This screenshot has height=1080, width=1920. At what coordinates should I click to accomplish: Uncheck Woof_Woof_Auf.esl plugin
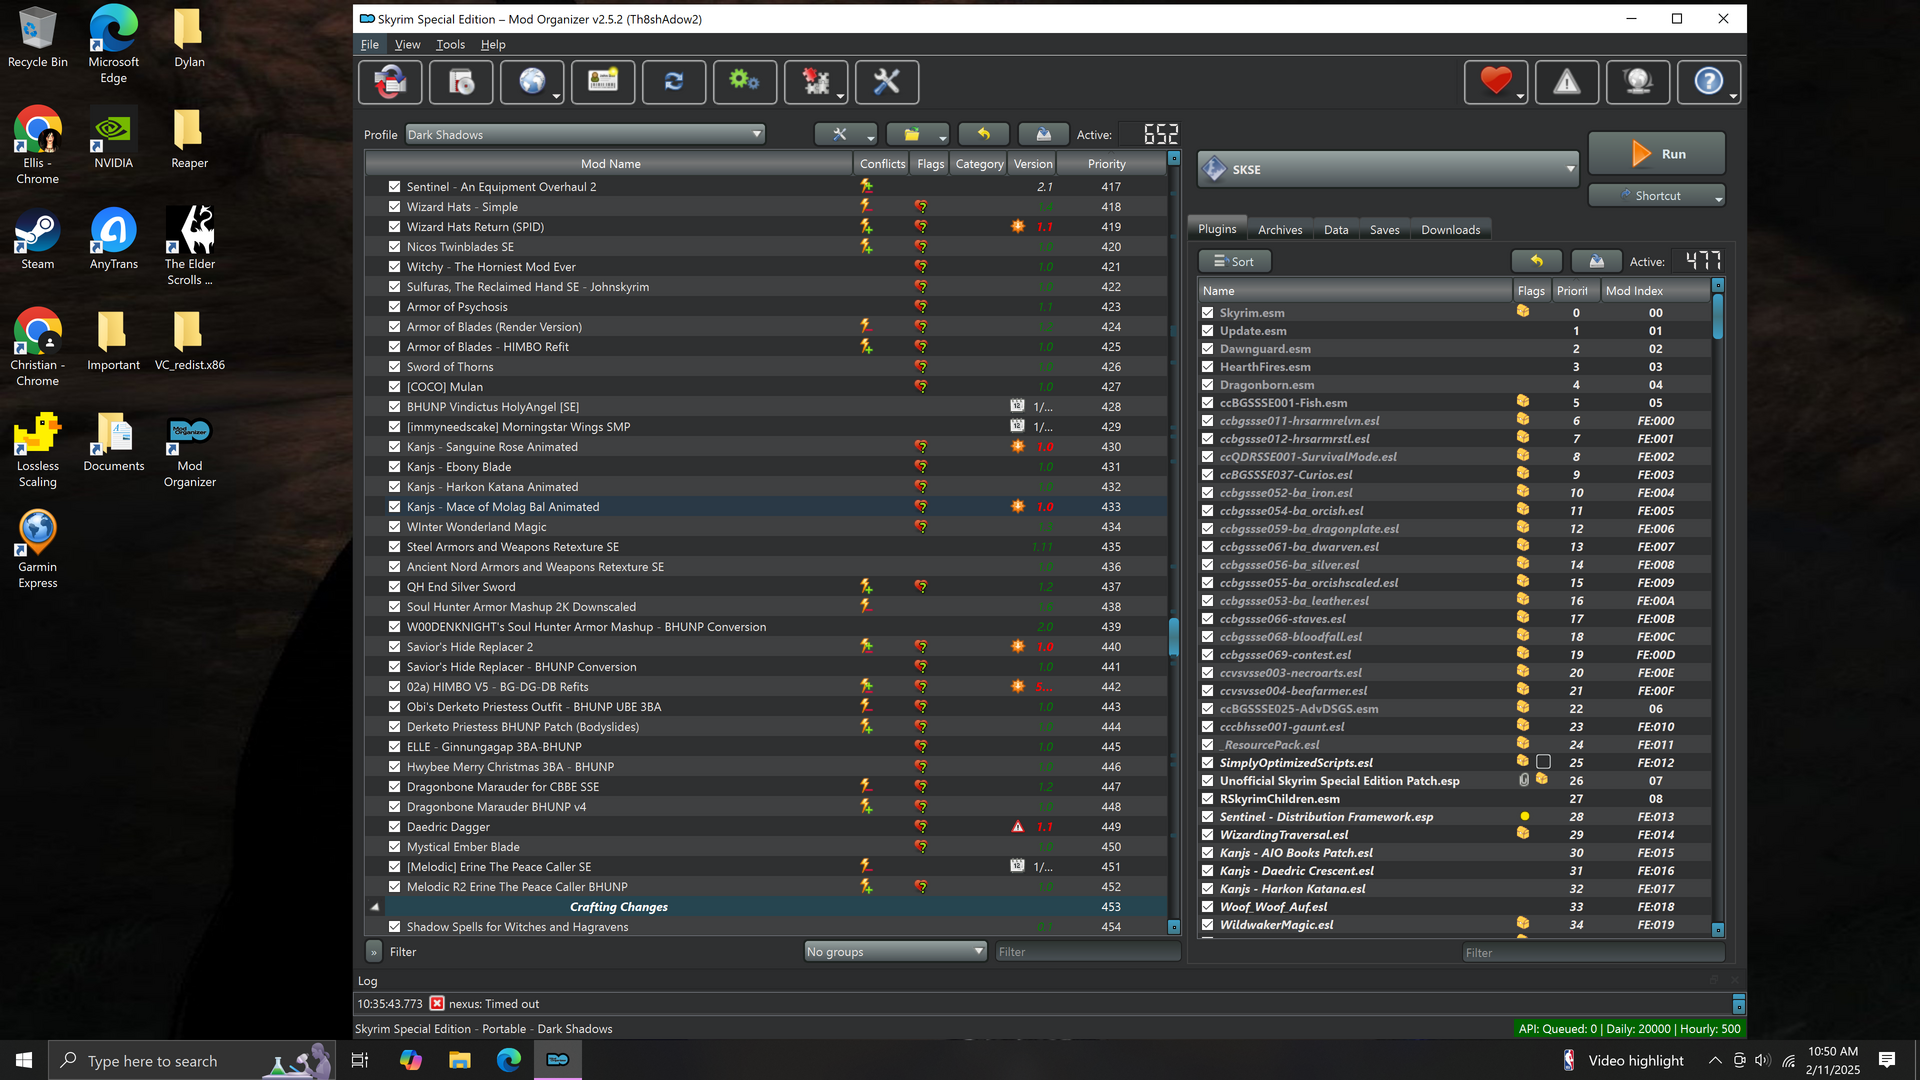pyautogui.click(x=1208, y=907)
